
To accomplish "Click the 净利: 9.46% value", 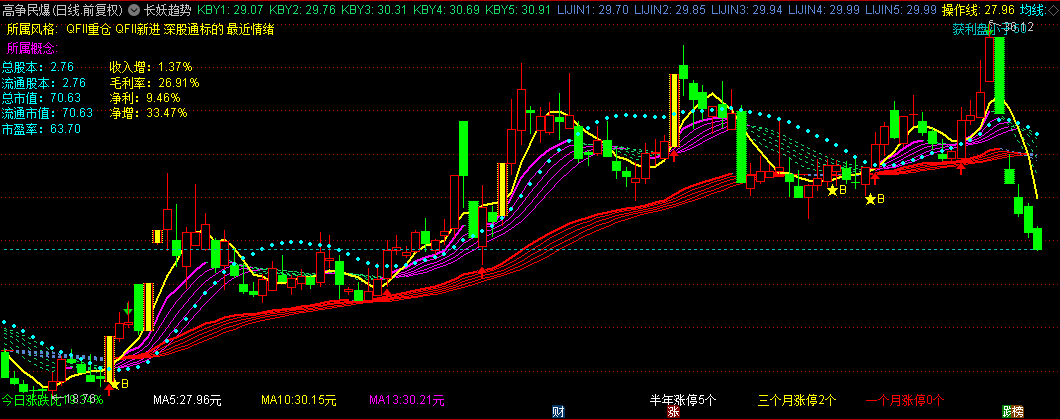I will point(145,98).
